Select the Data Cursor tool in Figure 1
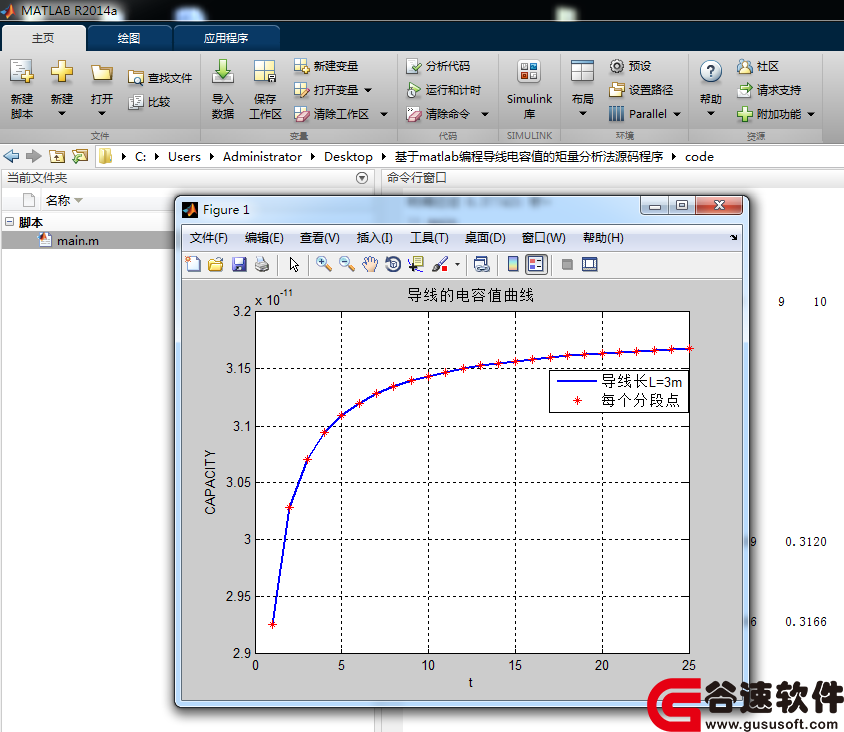This screenshot has width=844, height=732. coord(416,264)
